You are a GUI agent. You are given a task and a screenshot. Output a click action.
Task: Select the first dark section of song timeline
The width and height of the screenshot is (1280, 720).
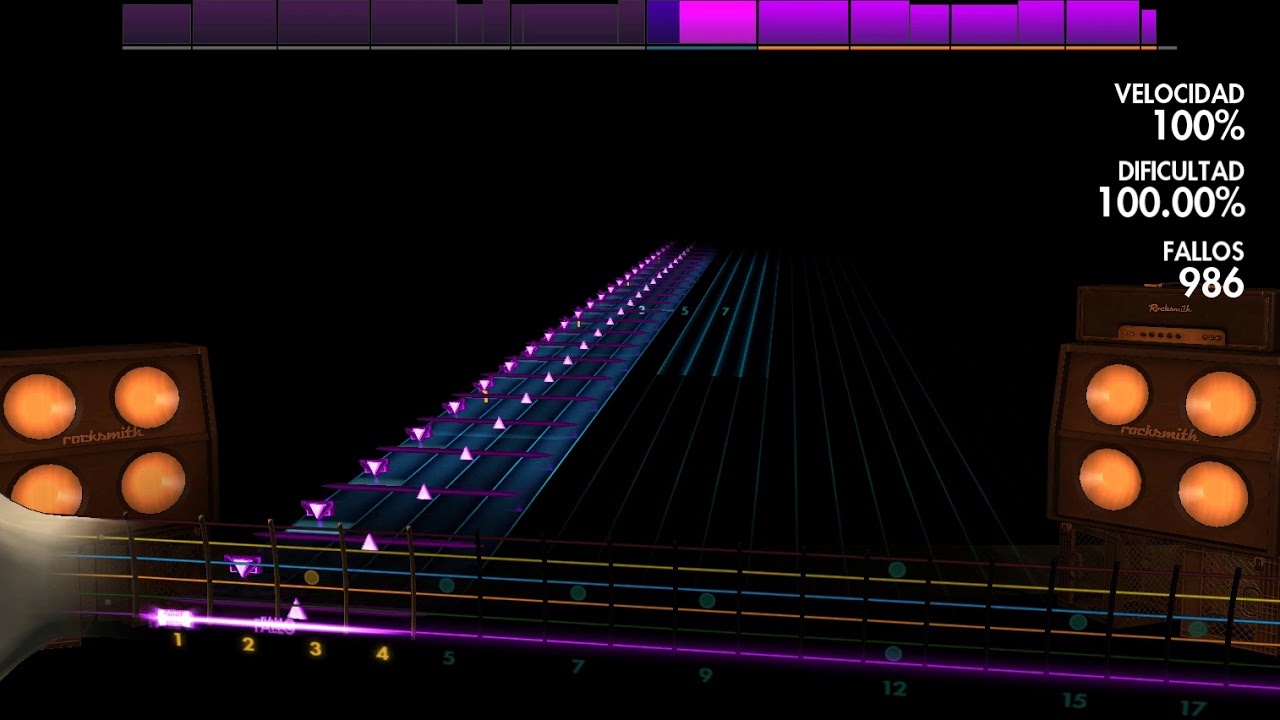pyautogui.click(x=157, y=24)
